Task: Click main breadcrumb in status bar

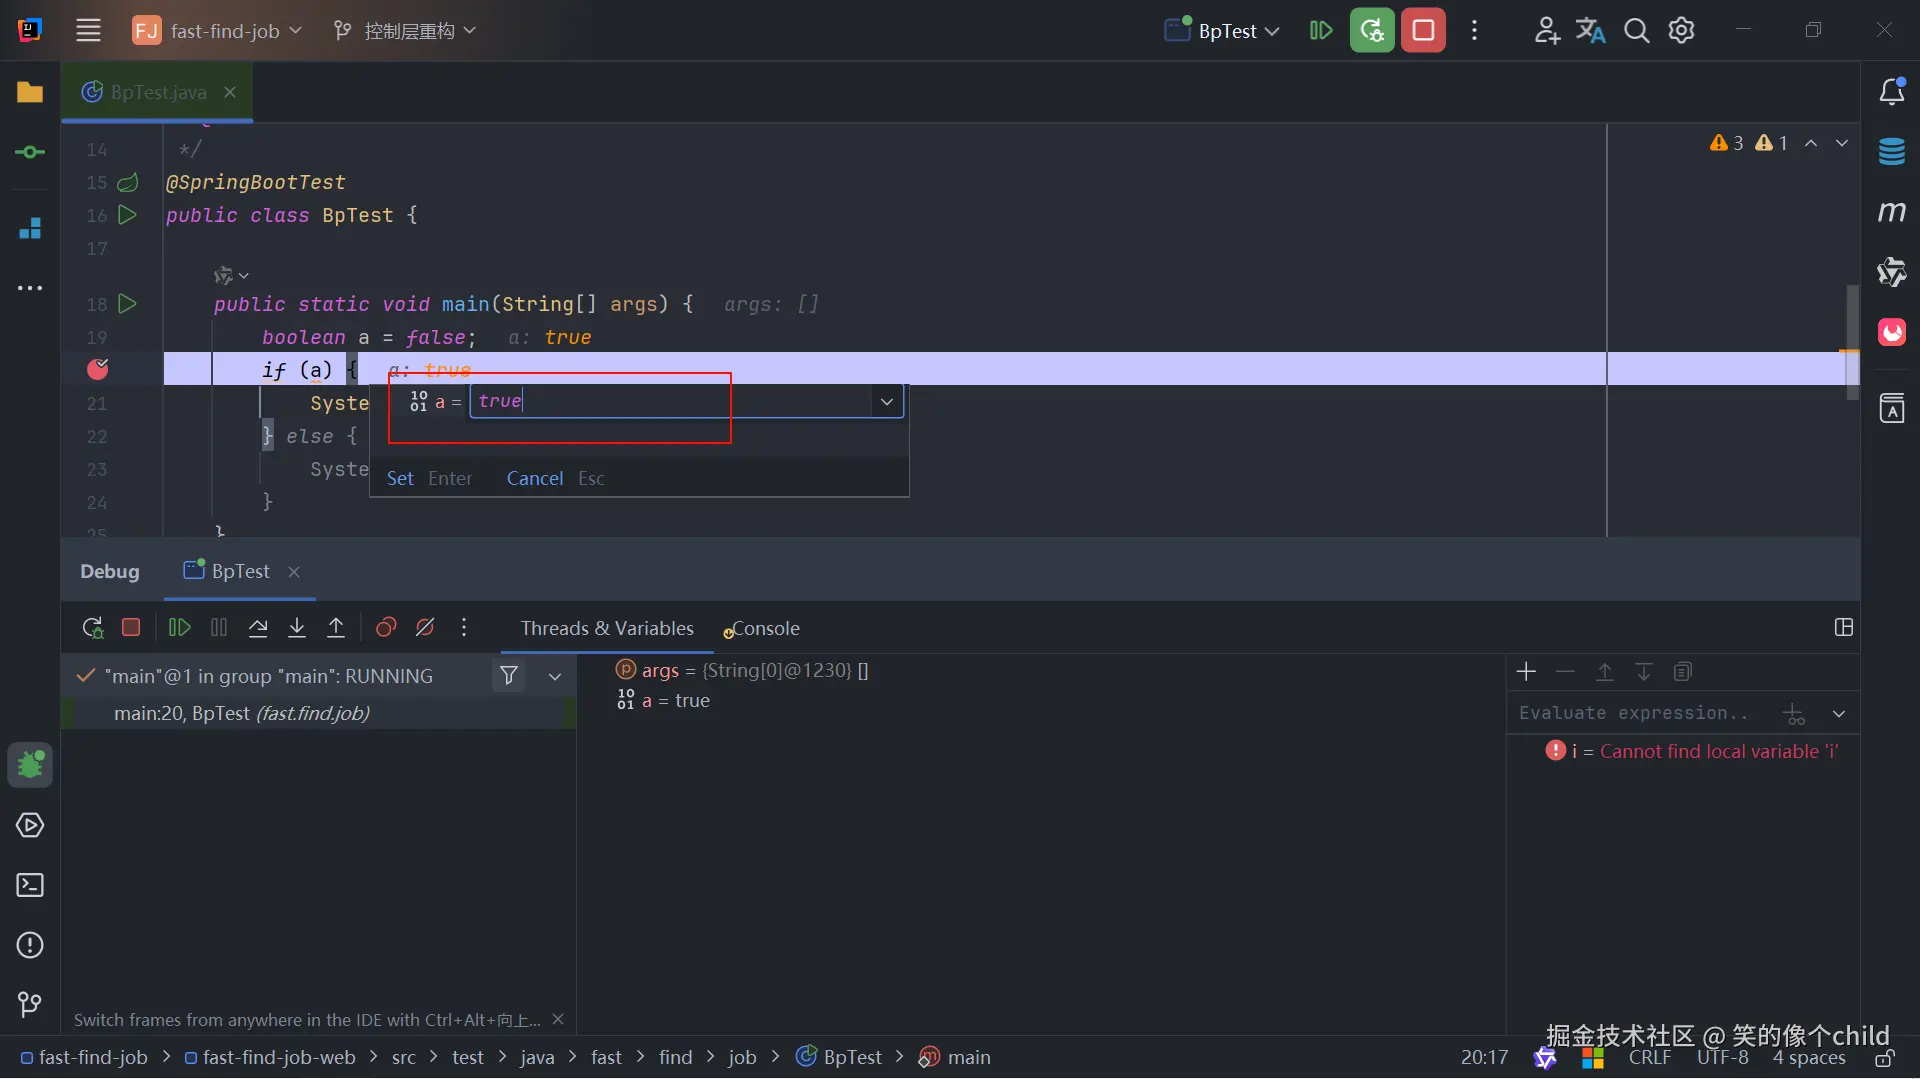Action: tap(956, 1057)
